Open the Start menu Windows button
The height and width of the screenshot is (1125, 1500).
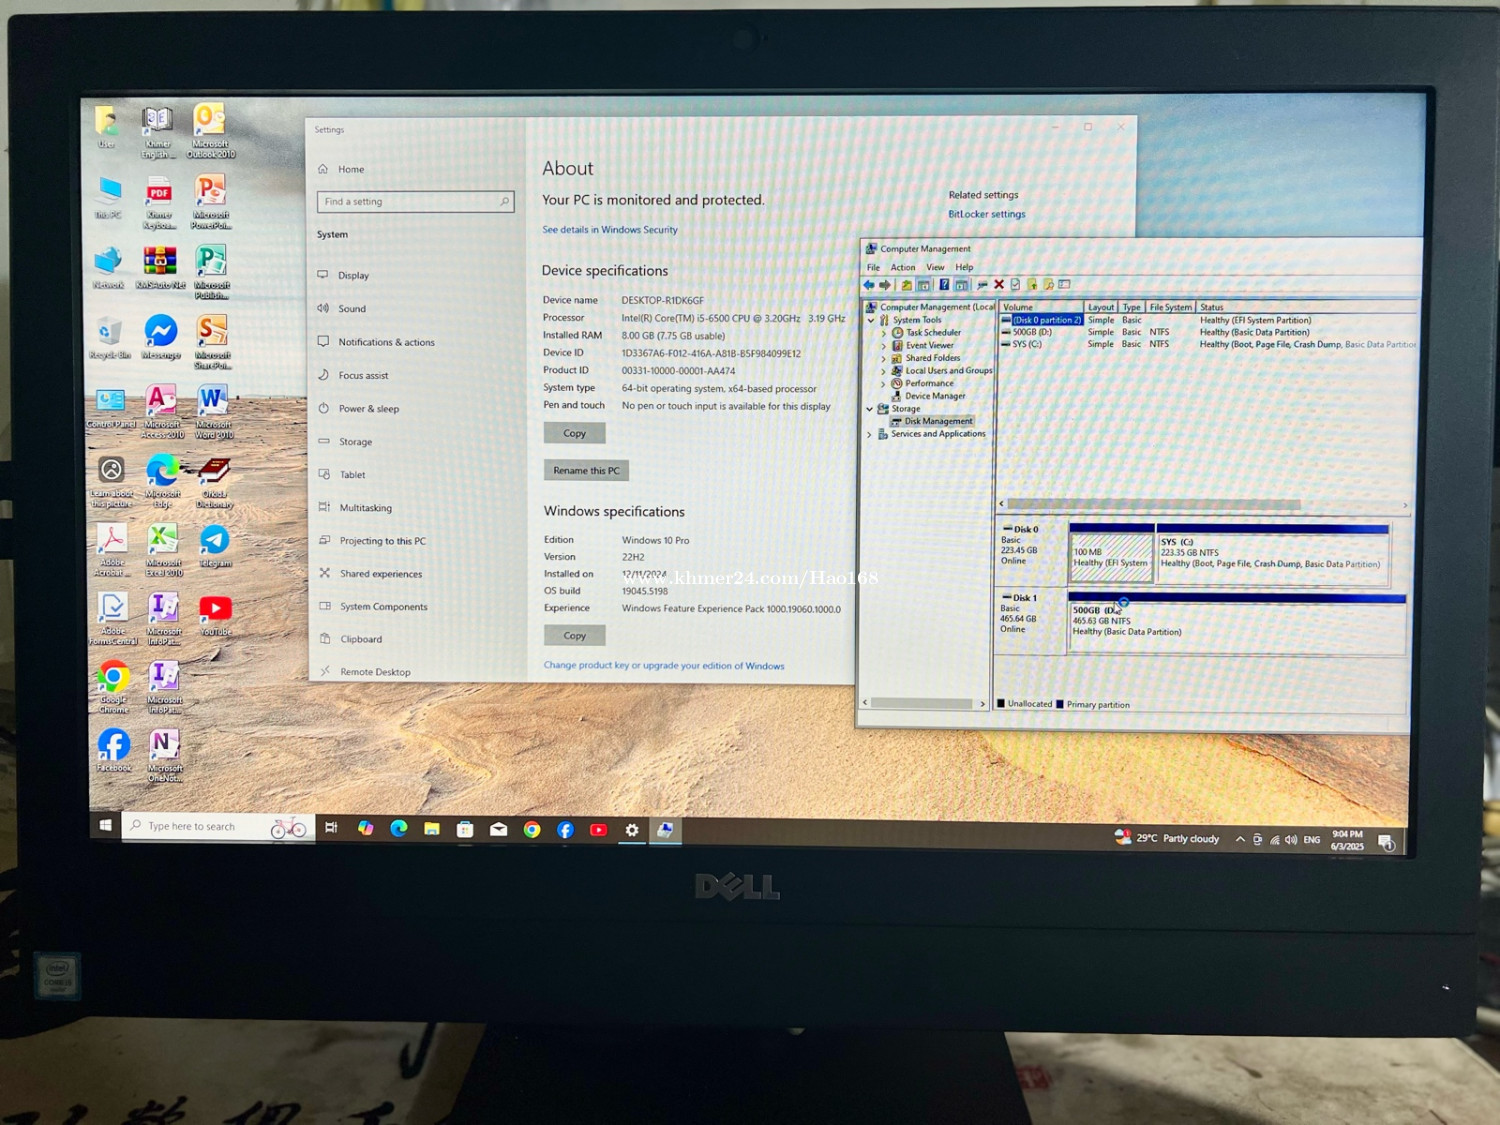tap(105, 825)
